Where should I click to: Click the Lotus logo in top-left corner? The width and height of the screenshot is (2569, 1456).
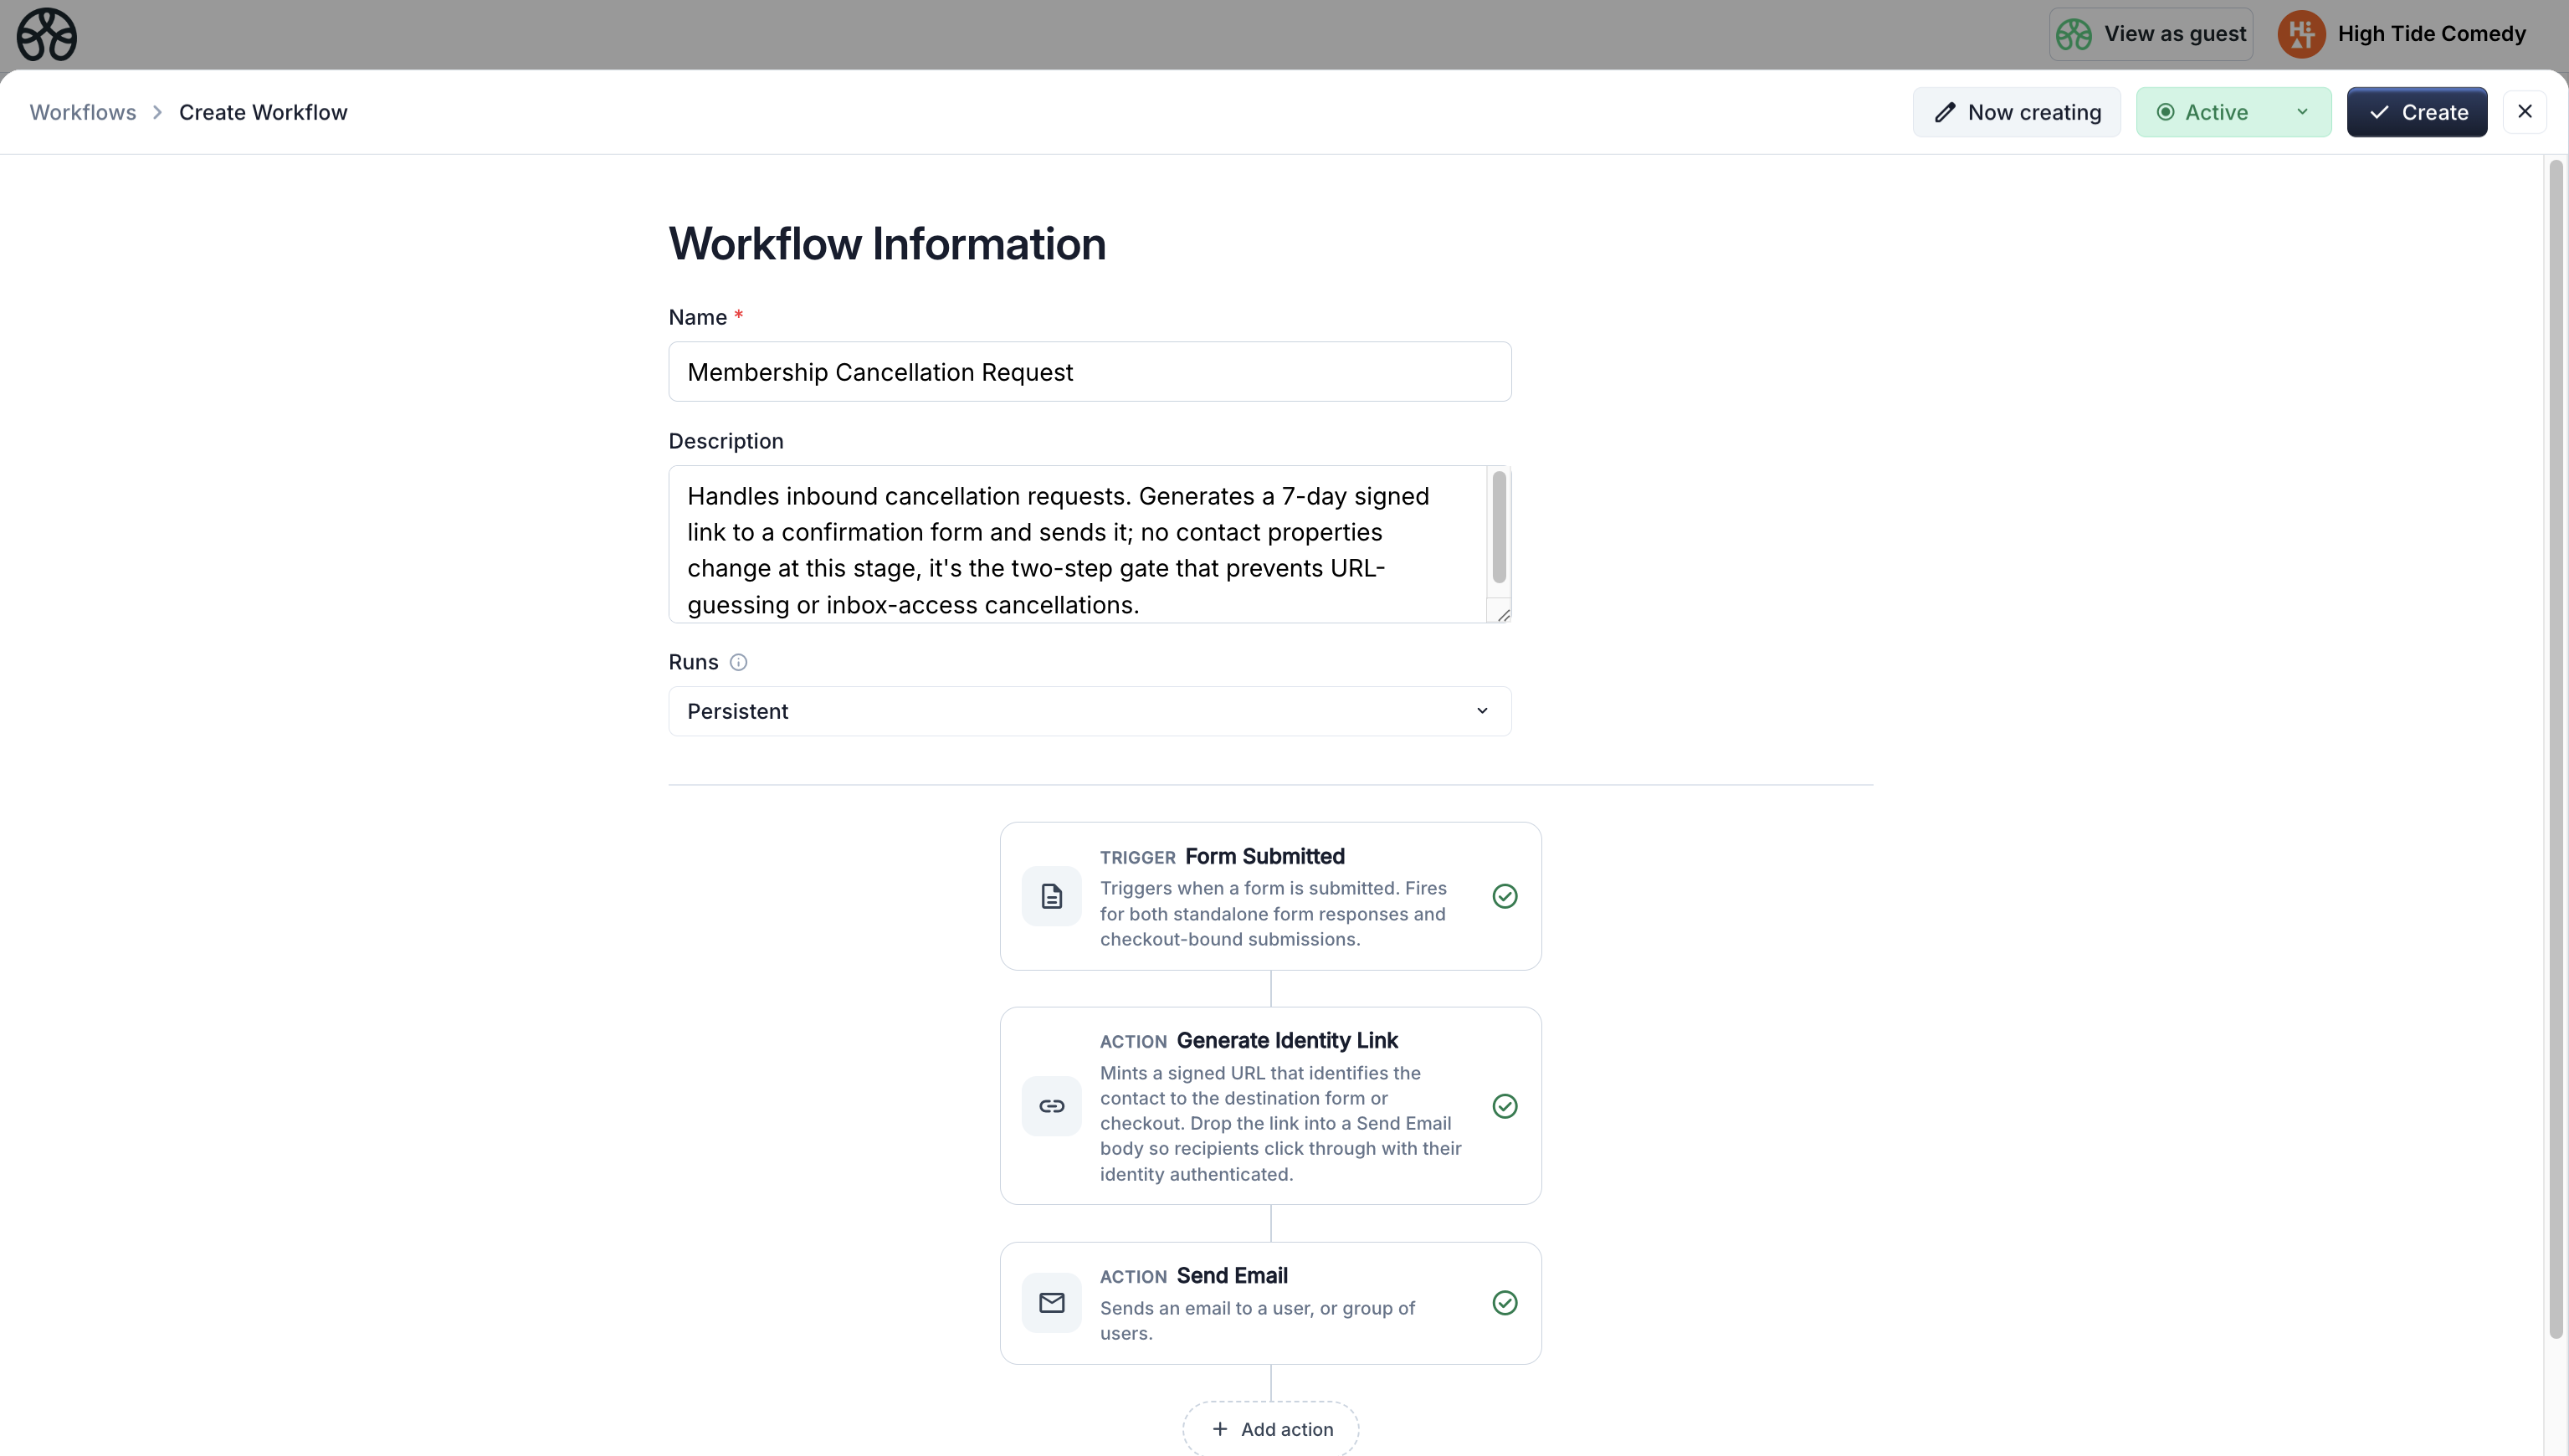[x=46, y=35]
